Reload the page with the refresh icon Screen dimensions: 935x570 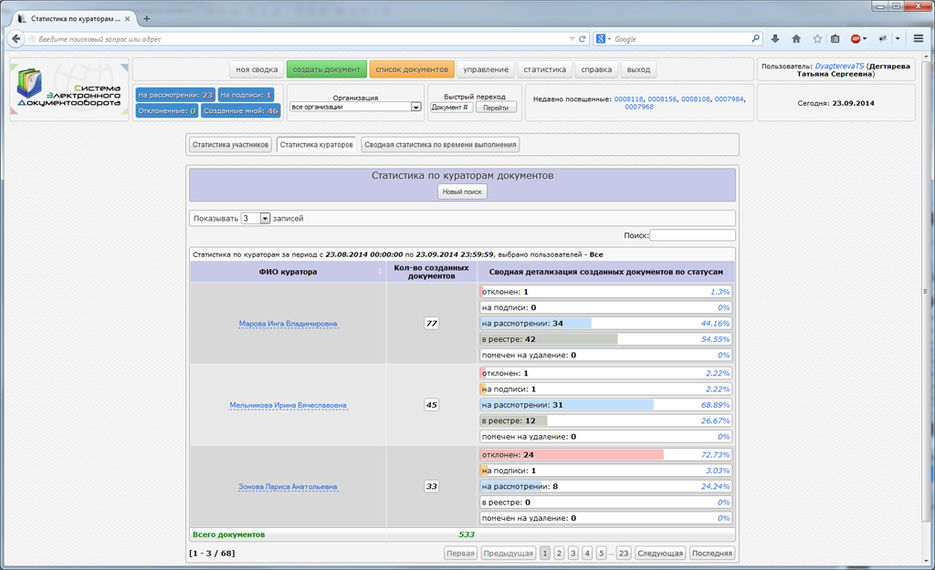point(583,39)
